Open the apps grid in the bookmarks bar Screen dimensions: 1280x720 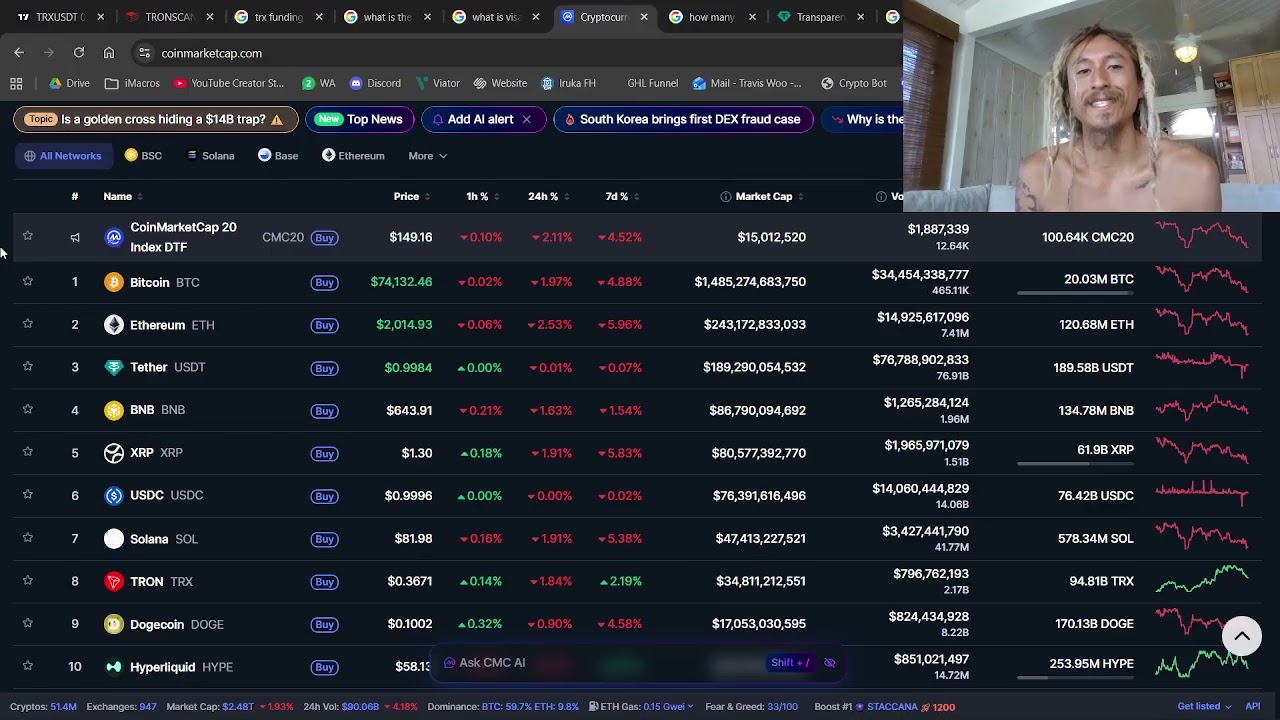click(x=16, y=84)
